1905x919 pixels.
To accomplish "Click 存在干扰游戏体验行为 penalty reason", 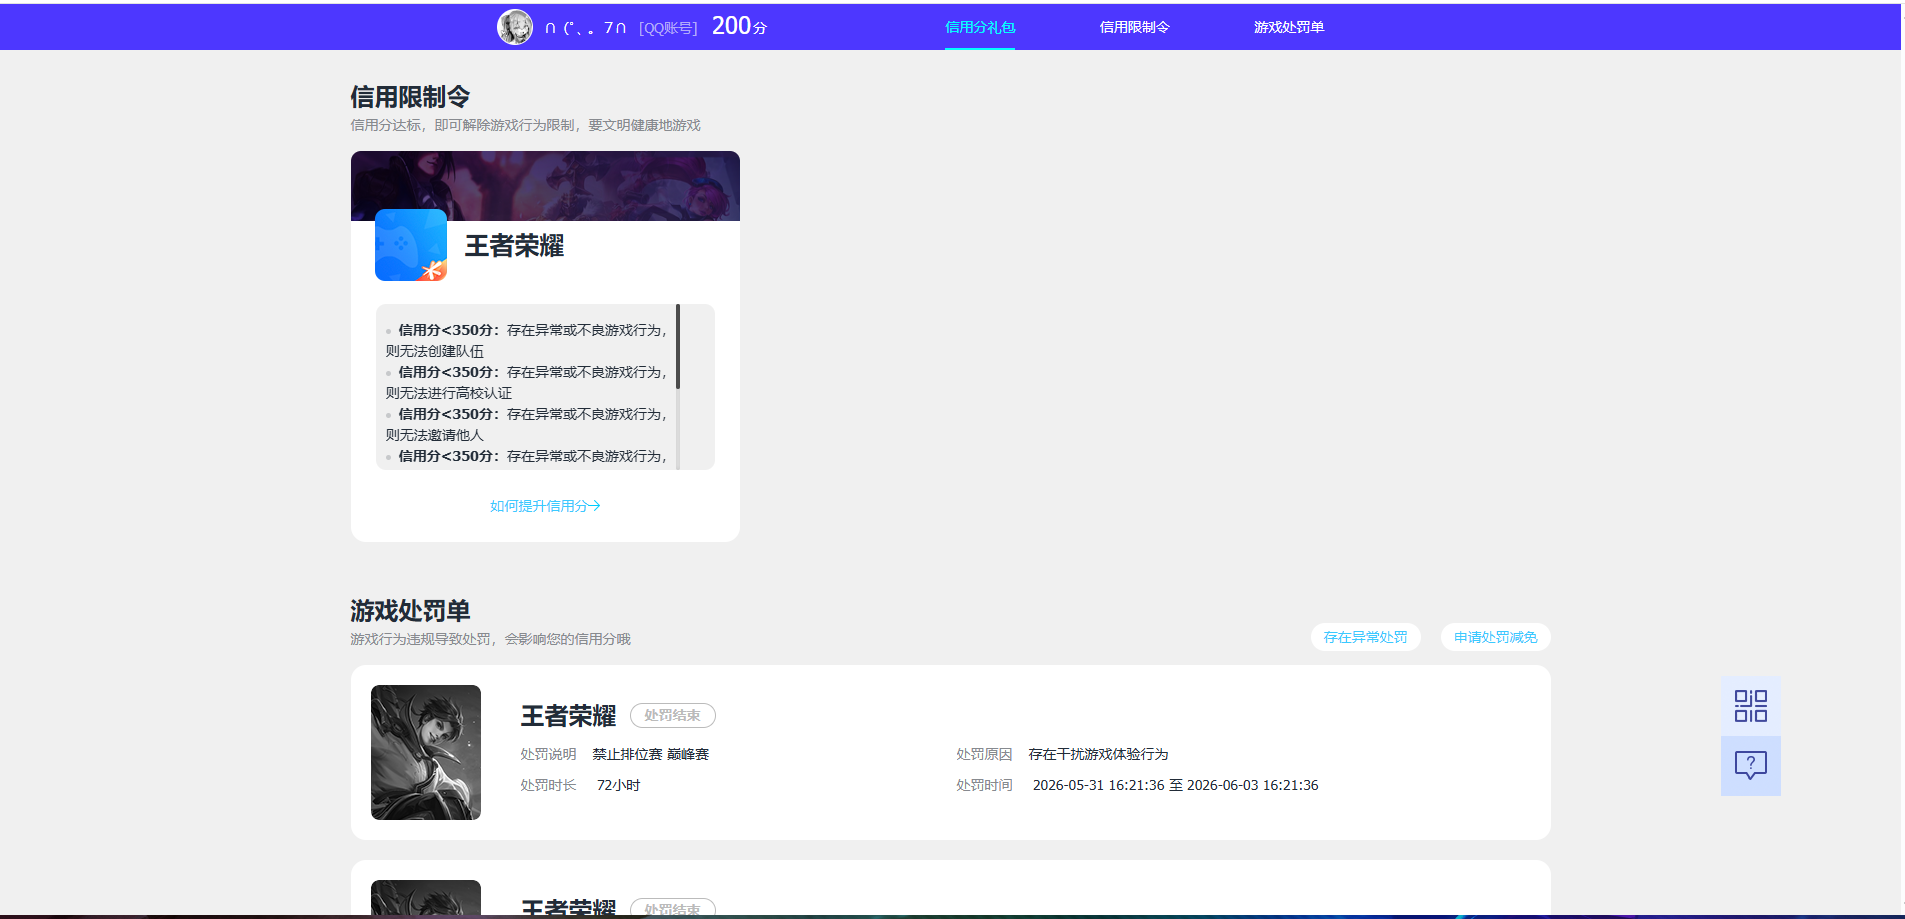I will click(x=1098, y=754).
